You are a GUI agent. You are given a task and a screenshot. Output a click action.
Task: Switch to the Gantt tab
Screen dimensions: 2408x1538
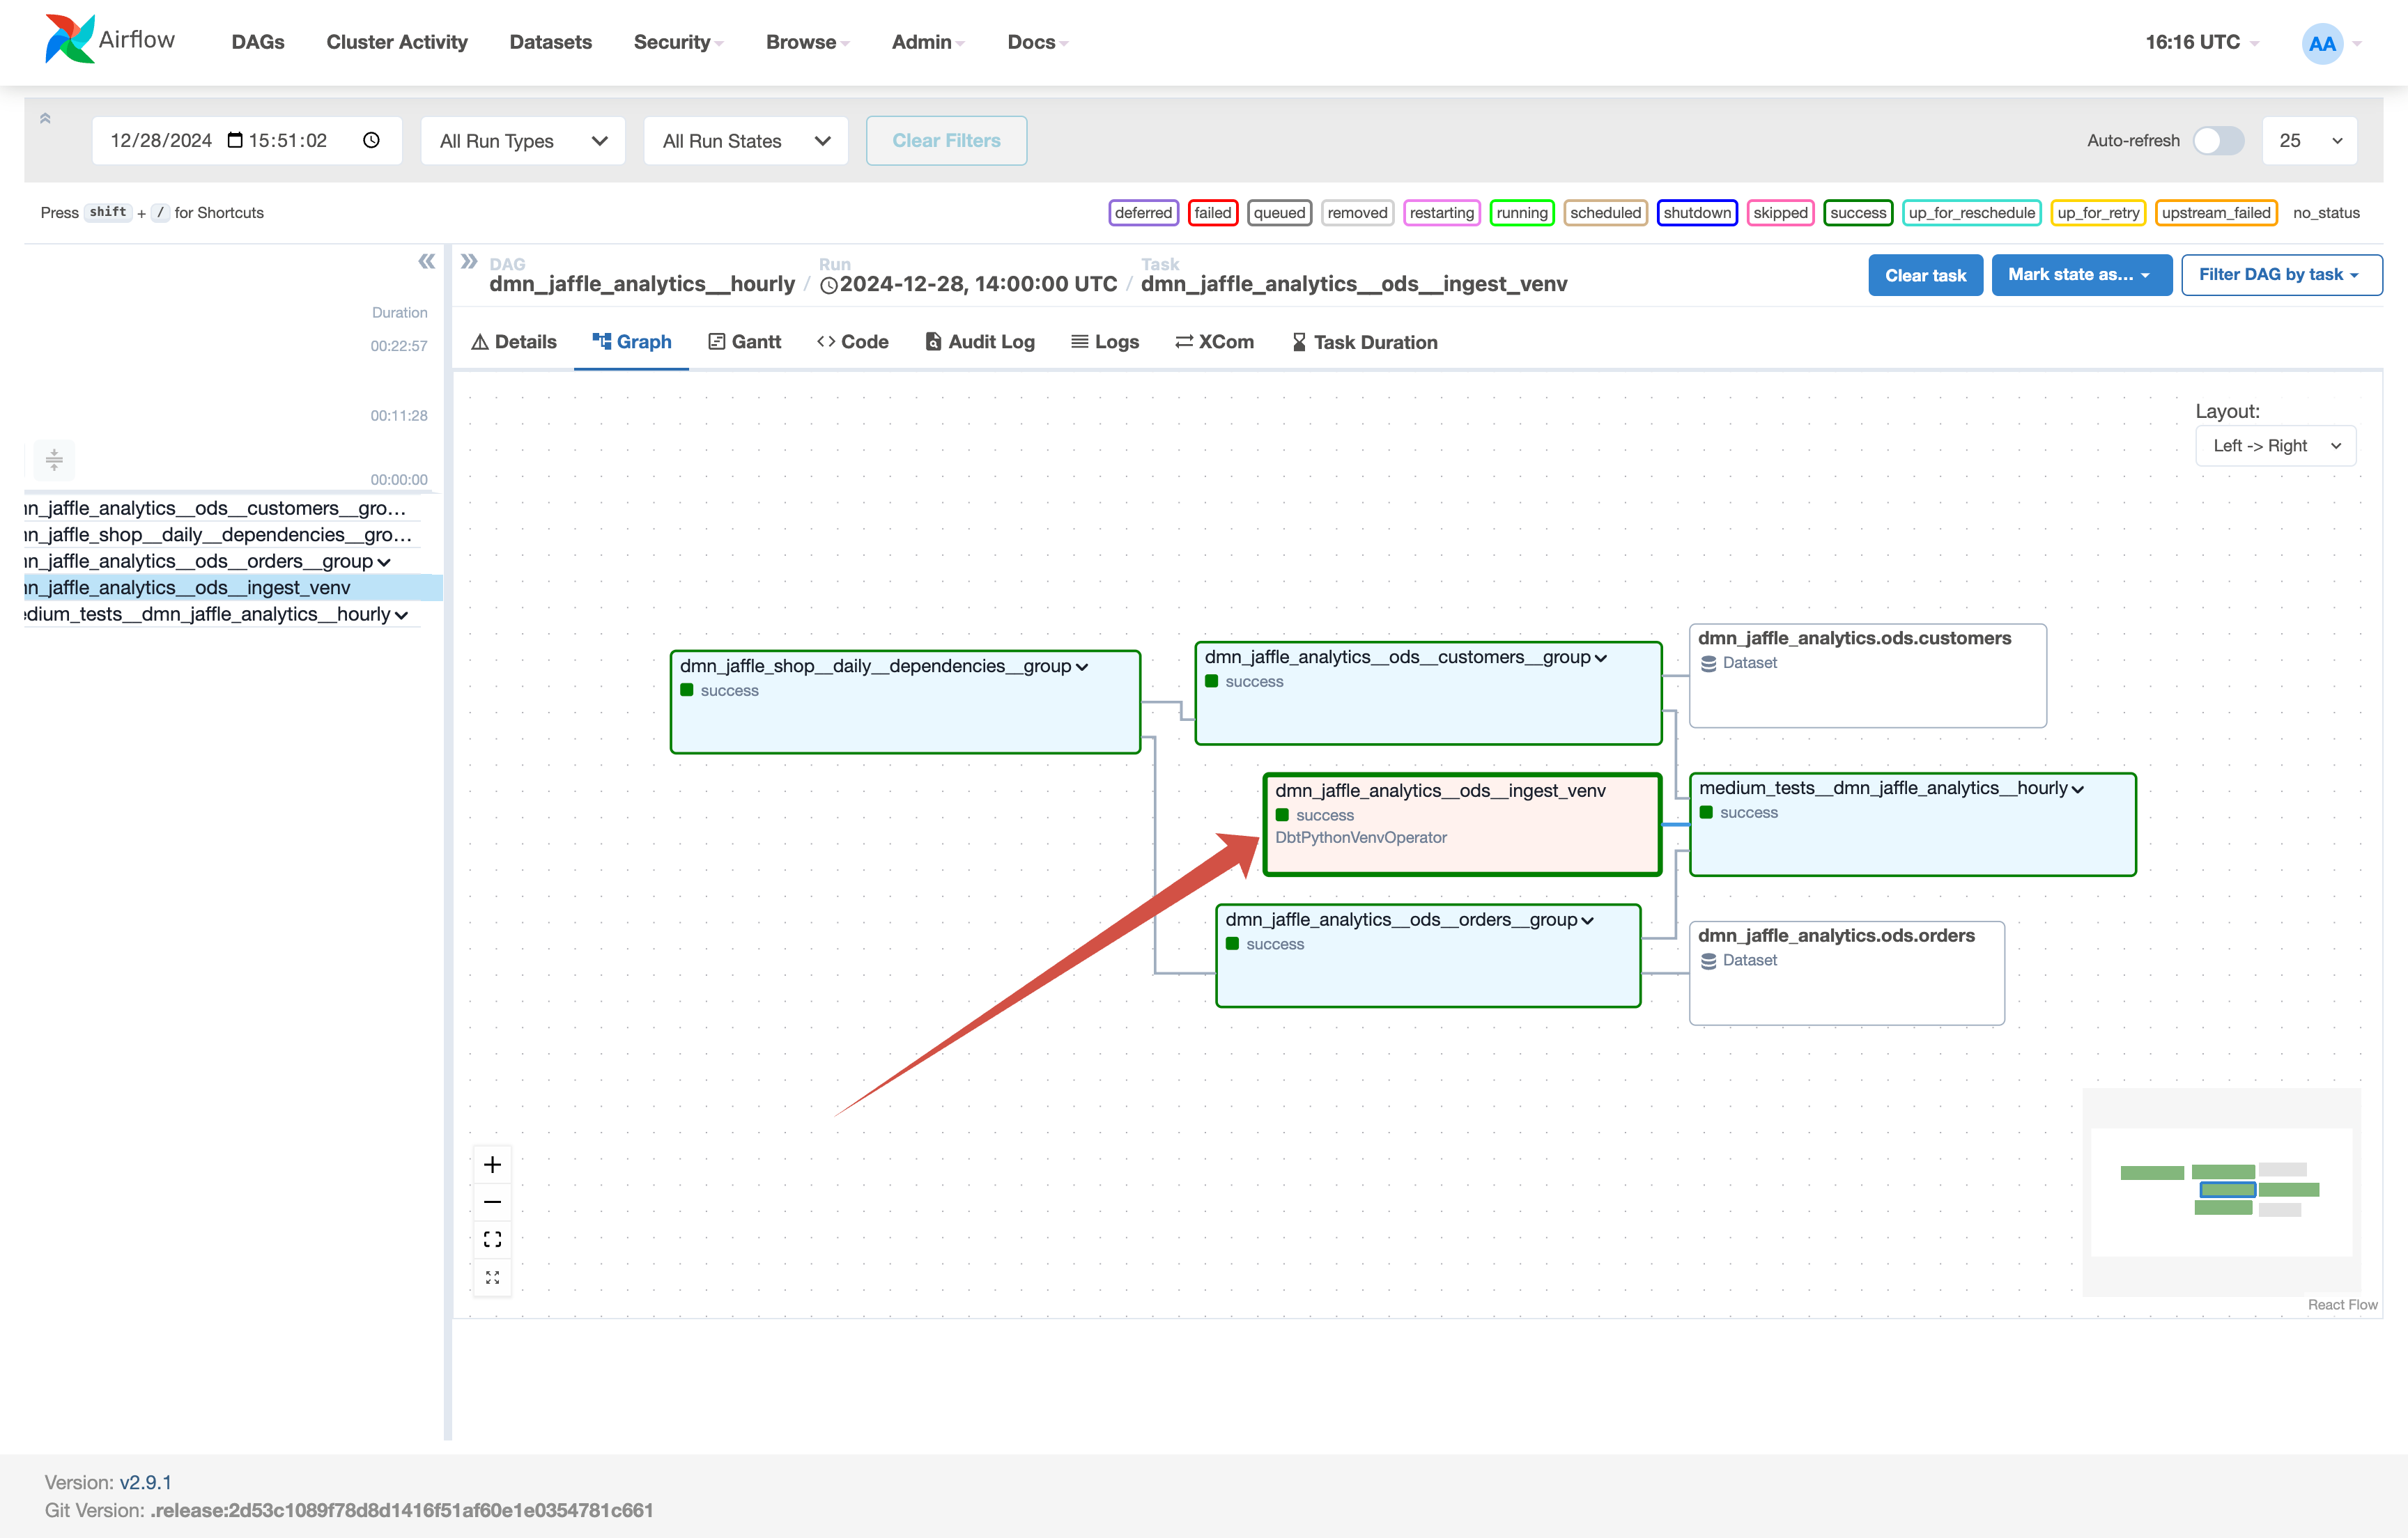pyautogui.click(x=744, y=342)
